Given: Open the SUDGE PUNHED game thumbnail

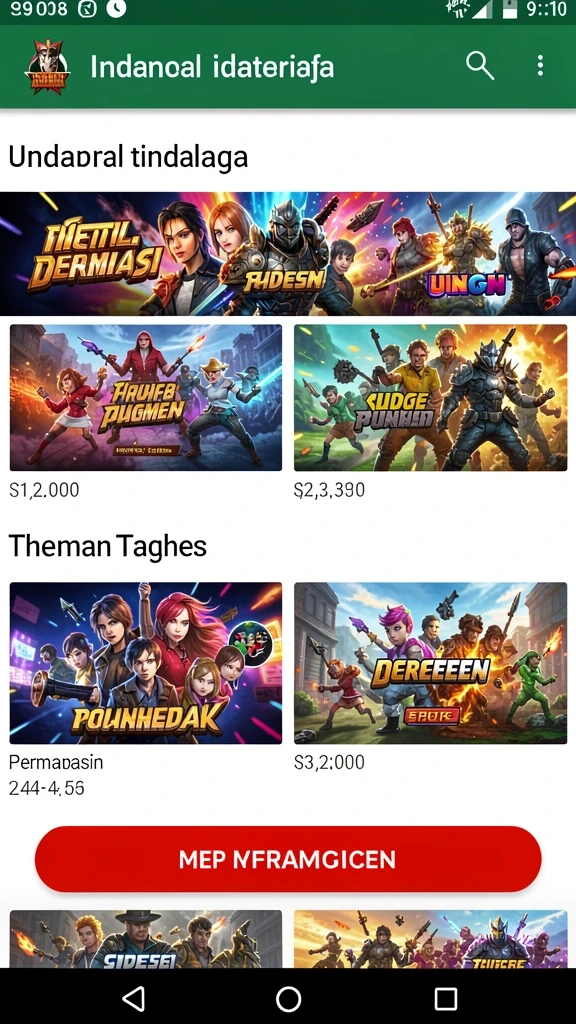Looking at the screenshot, I should pos(430,397).
